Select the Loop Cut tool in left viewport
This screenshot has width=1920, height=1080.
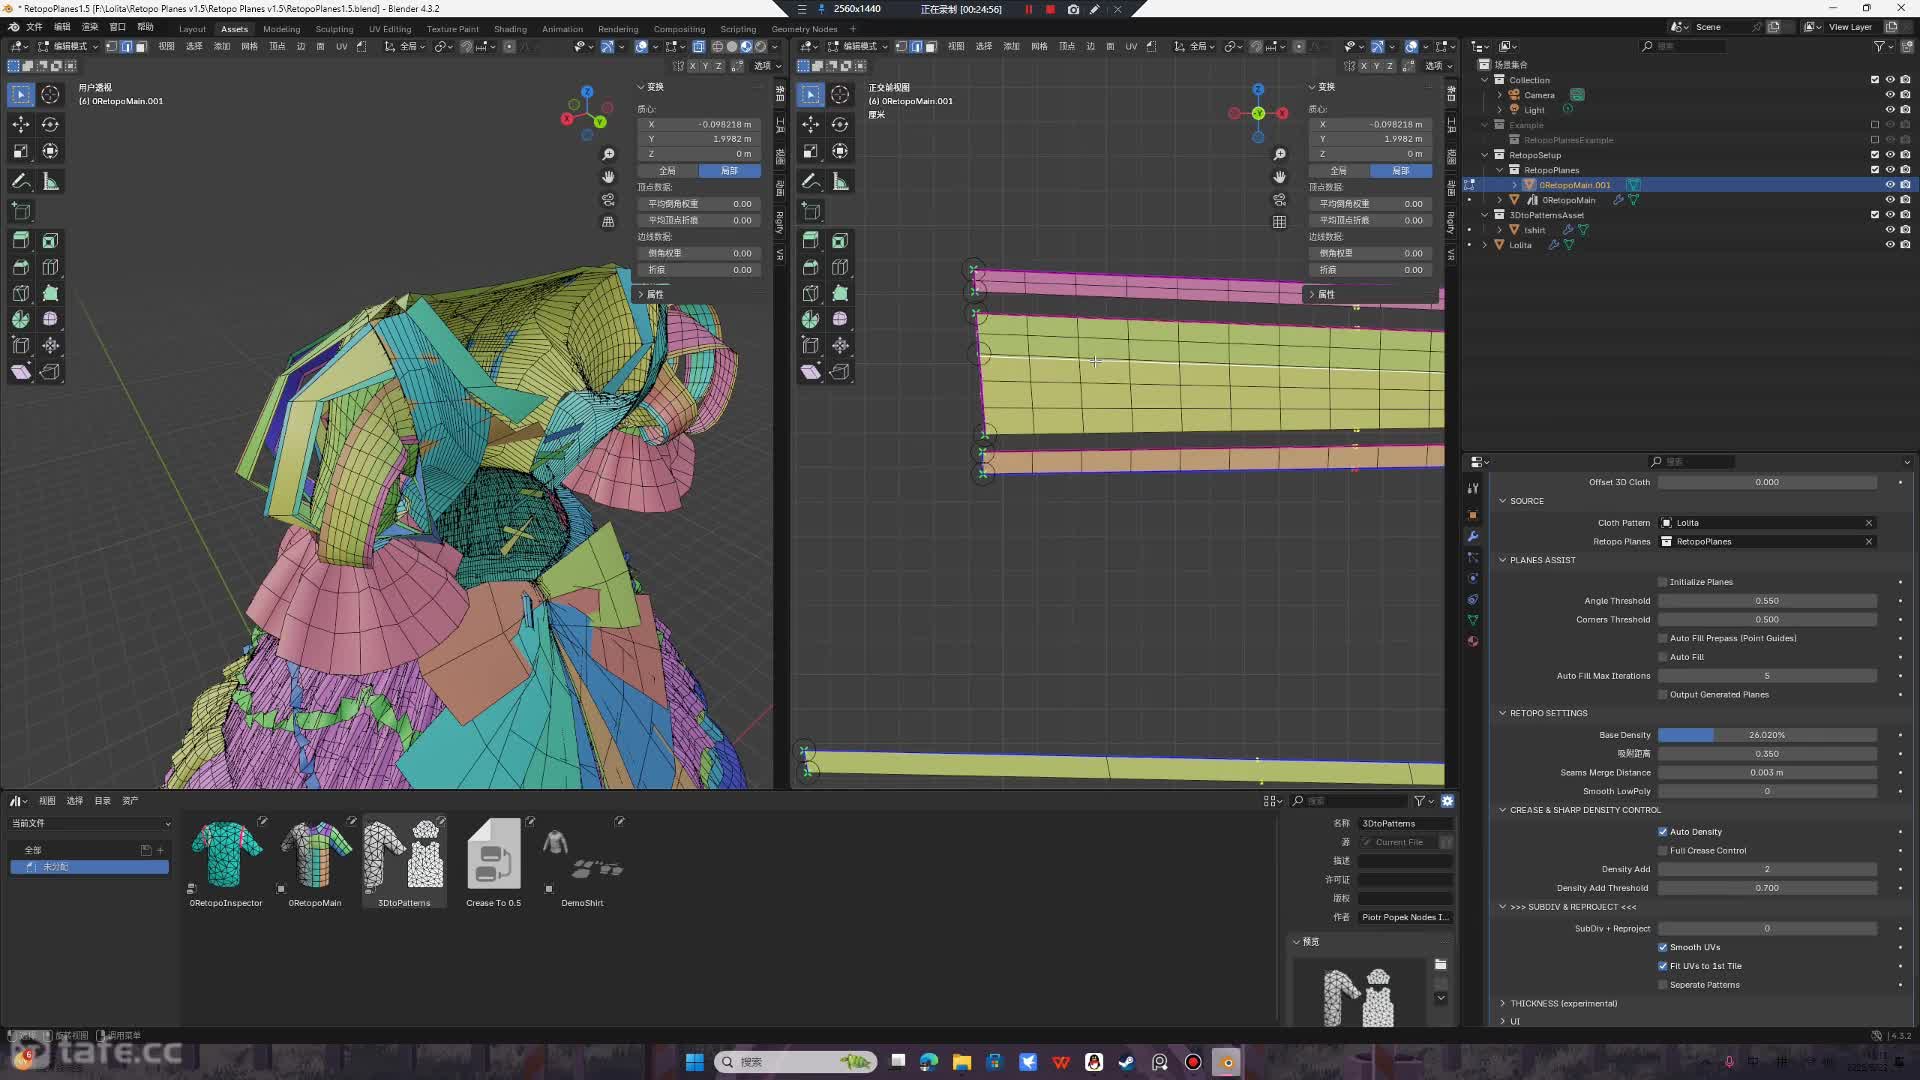click(50, 267)
